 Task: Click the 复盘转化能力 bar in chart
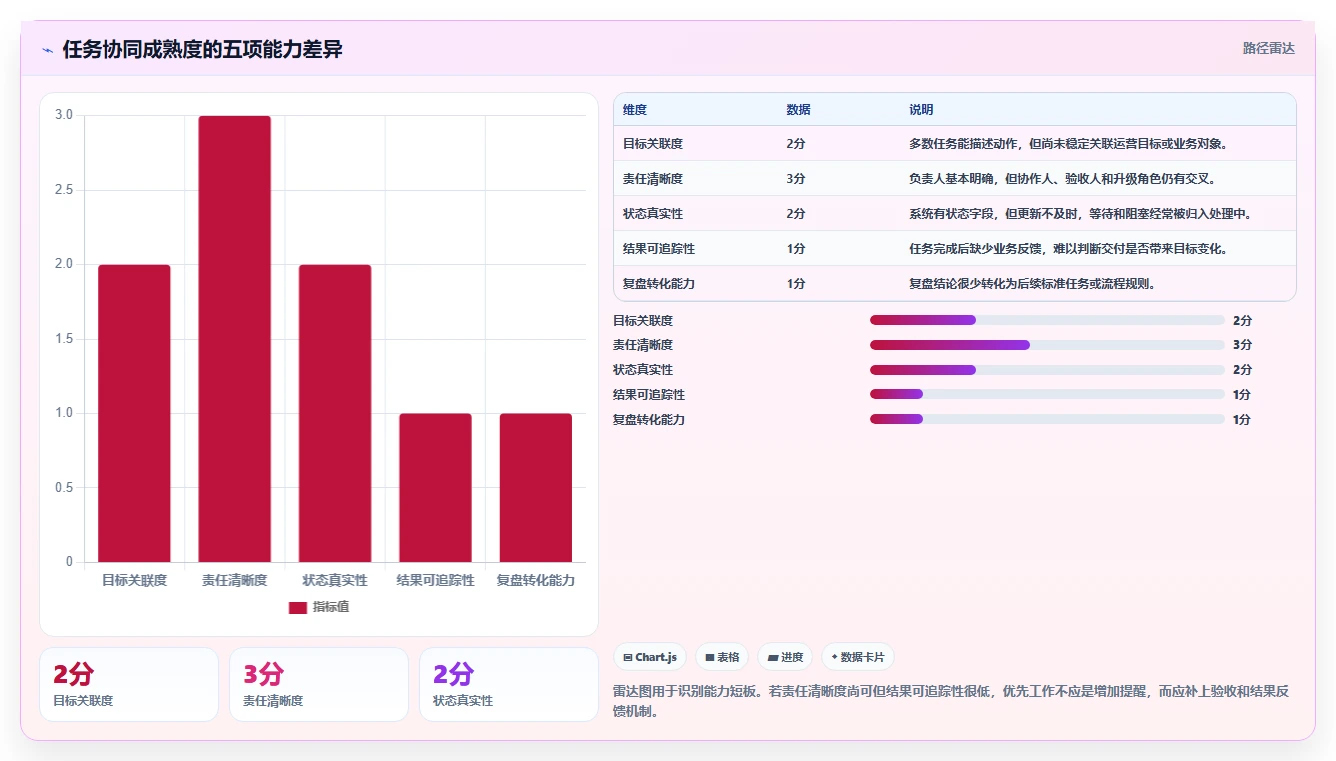pyautogui.click(x=536, y=488)
